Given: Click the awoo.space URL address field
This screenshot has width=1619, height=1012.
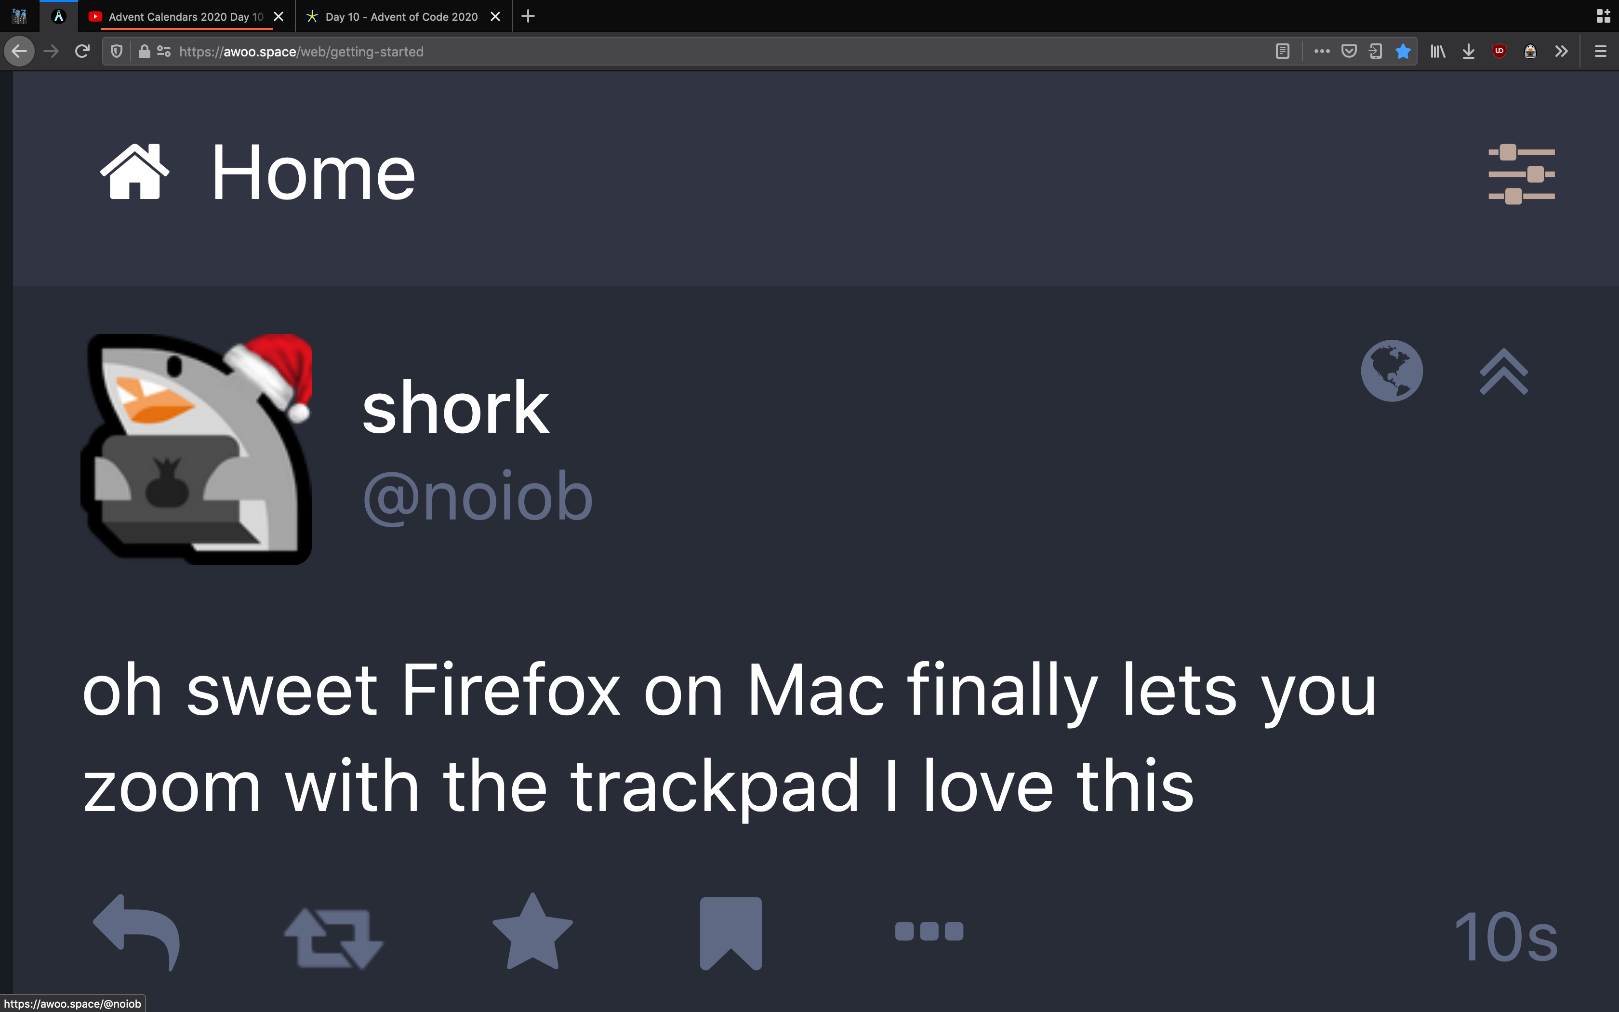Looking at the screenshot, I should [x=700, y=51].
